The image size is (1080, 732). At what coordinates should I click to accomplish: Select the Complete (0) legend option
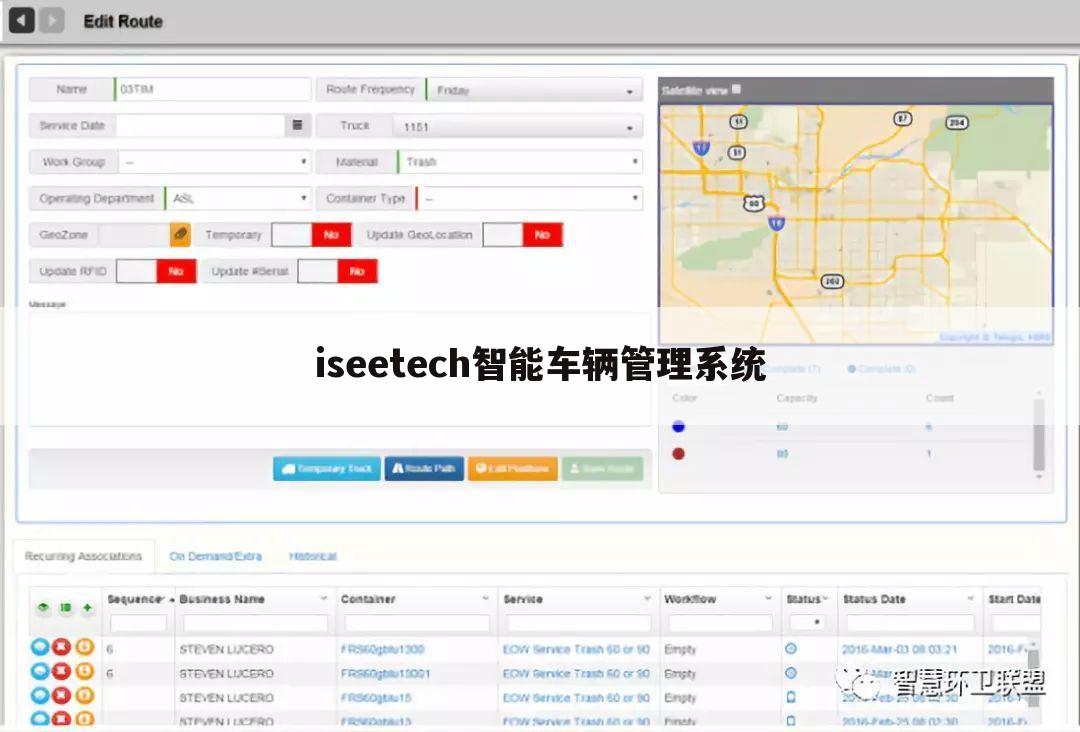pos(882,369)
